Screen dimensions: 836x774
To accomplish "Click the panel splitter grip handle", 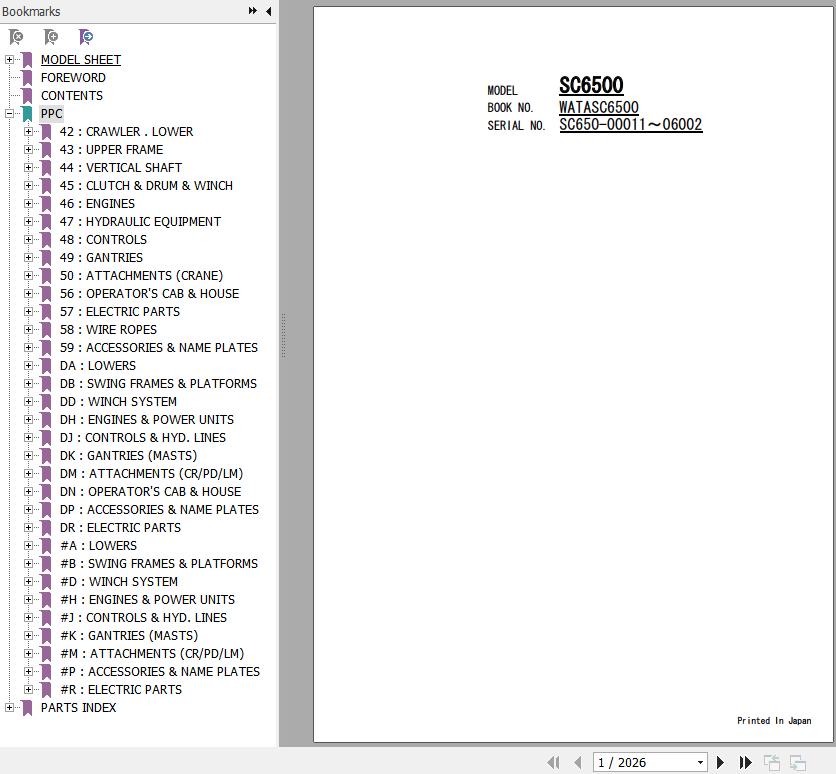I will pos(284,336).
